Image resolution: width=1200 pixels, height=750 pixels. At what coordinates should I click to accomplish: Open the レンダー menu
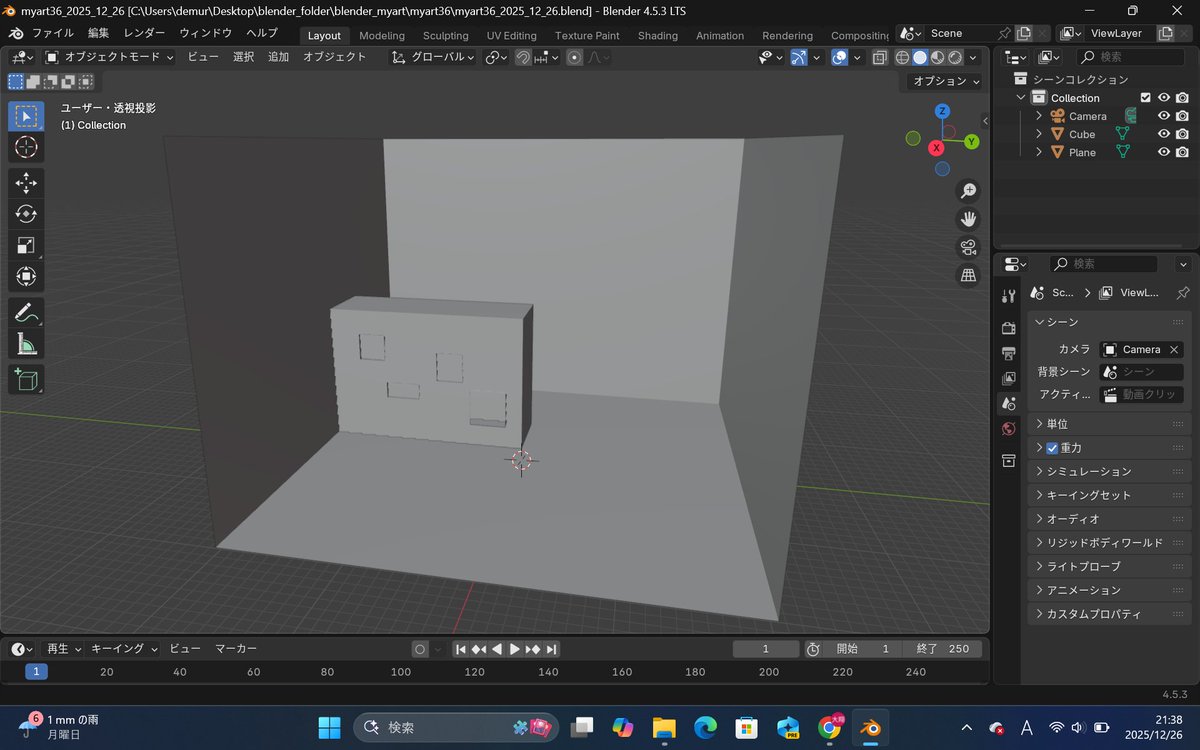144,33
